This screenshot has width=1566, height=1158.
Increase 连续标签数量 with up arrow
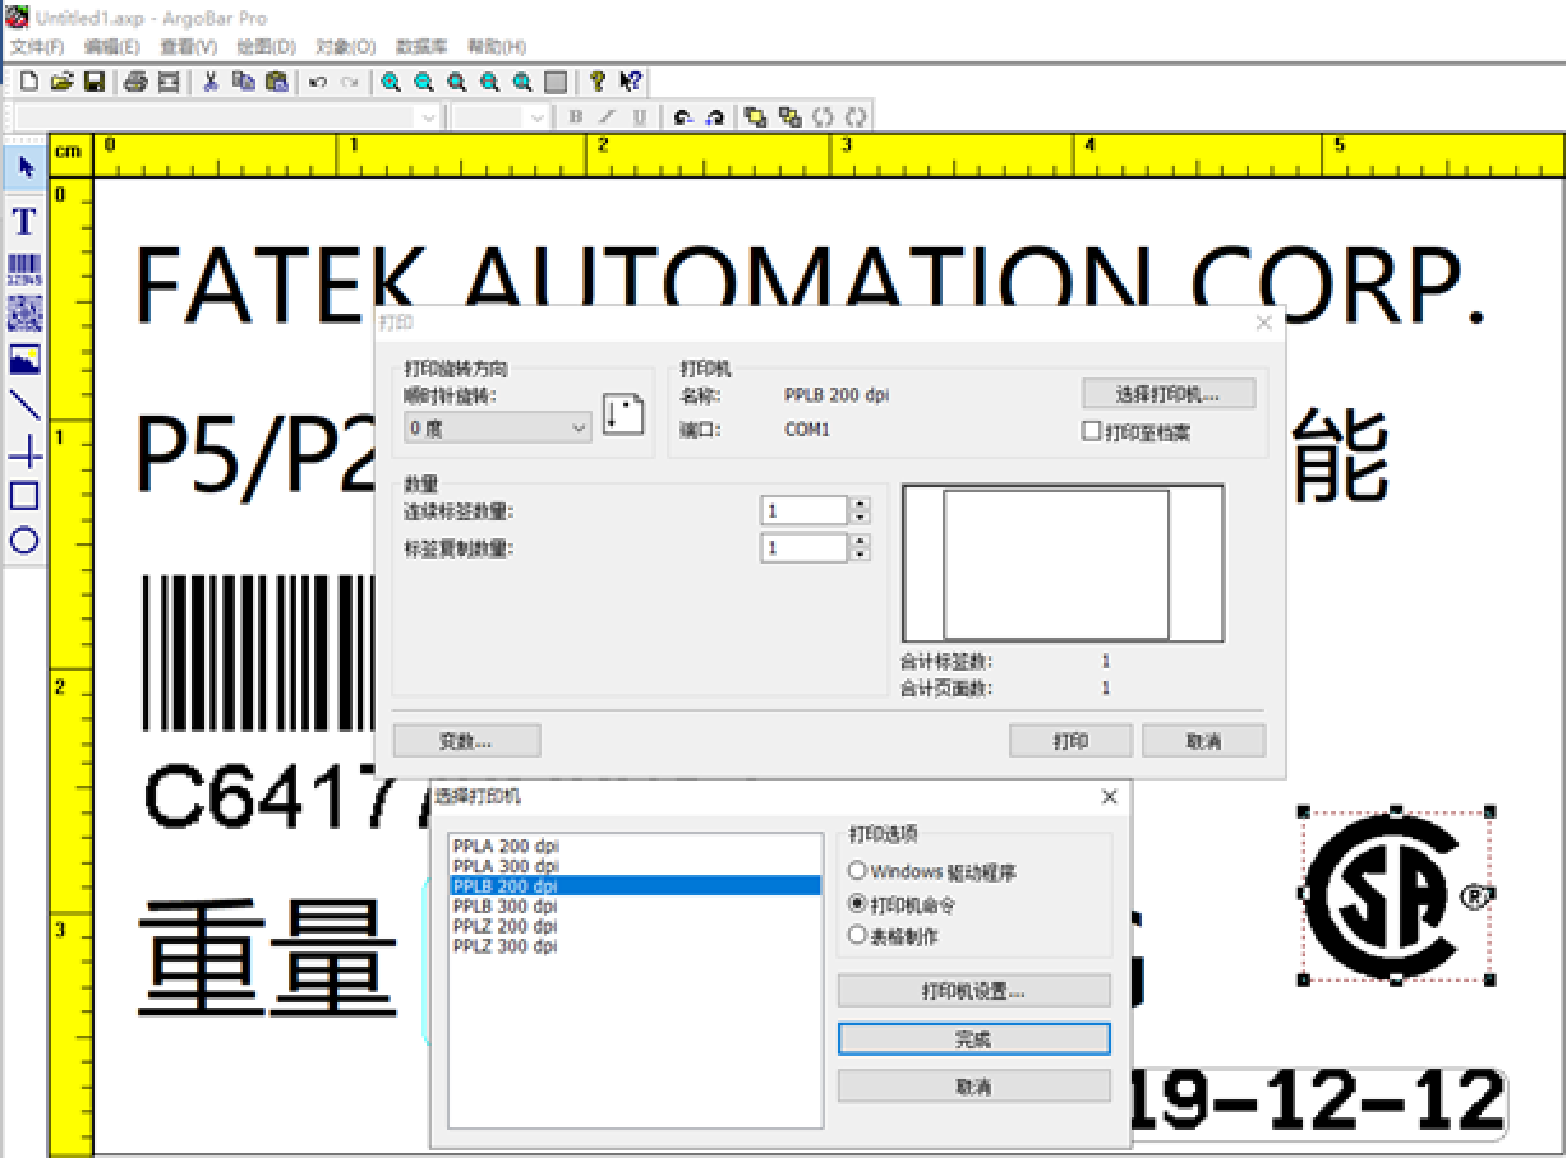pyautogui.click(x=860, y=504)
